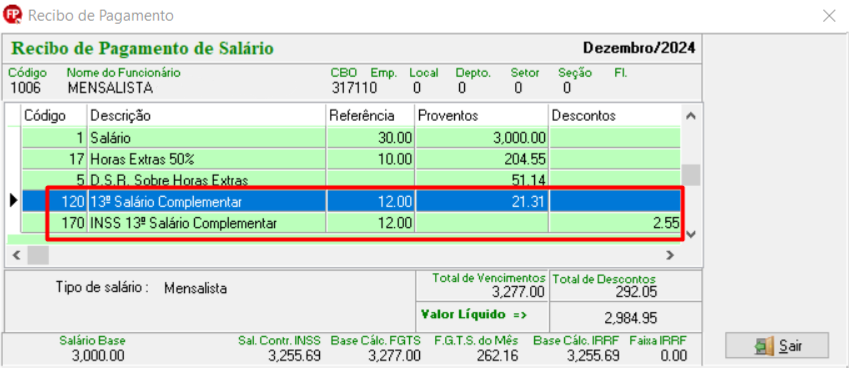Viewport: 849px width, 368px height.
Task: Click the Referência column header
Action: [x=371, y=116]
